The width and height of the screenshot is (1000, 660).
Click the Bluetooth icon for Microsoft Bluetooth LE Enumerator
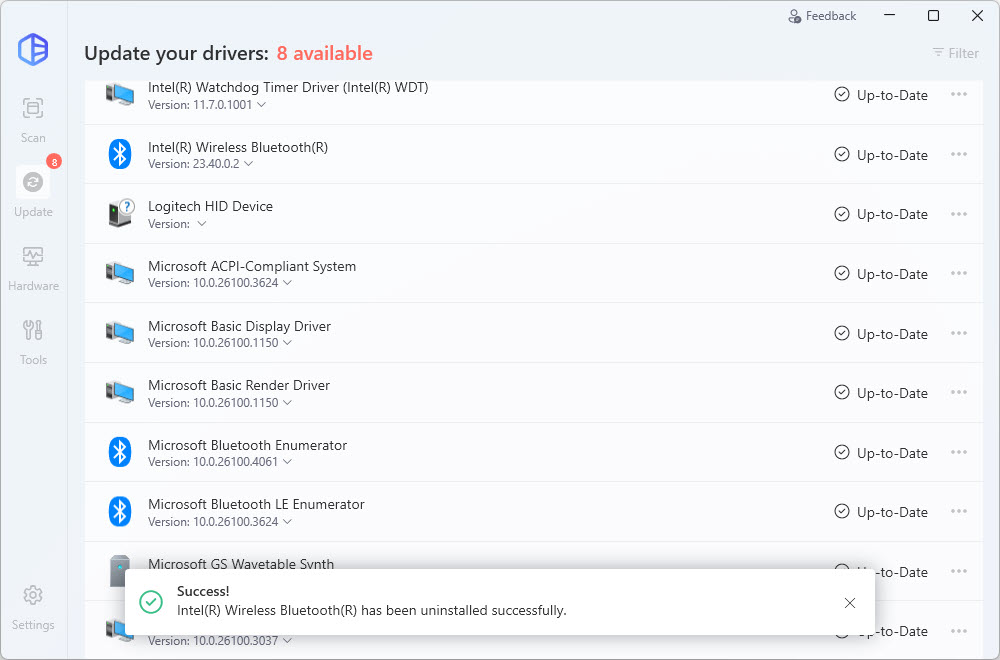point(120,512)
